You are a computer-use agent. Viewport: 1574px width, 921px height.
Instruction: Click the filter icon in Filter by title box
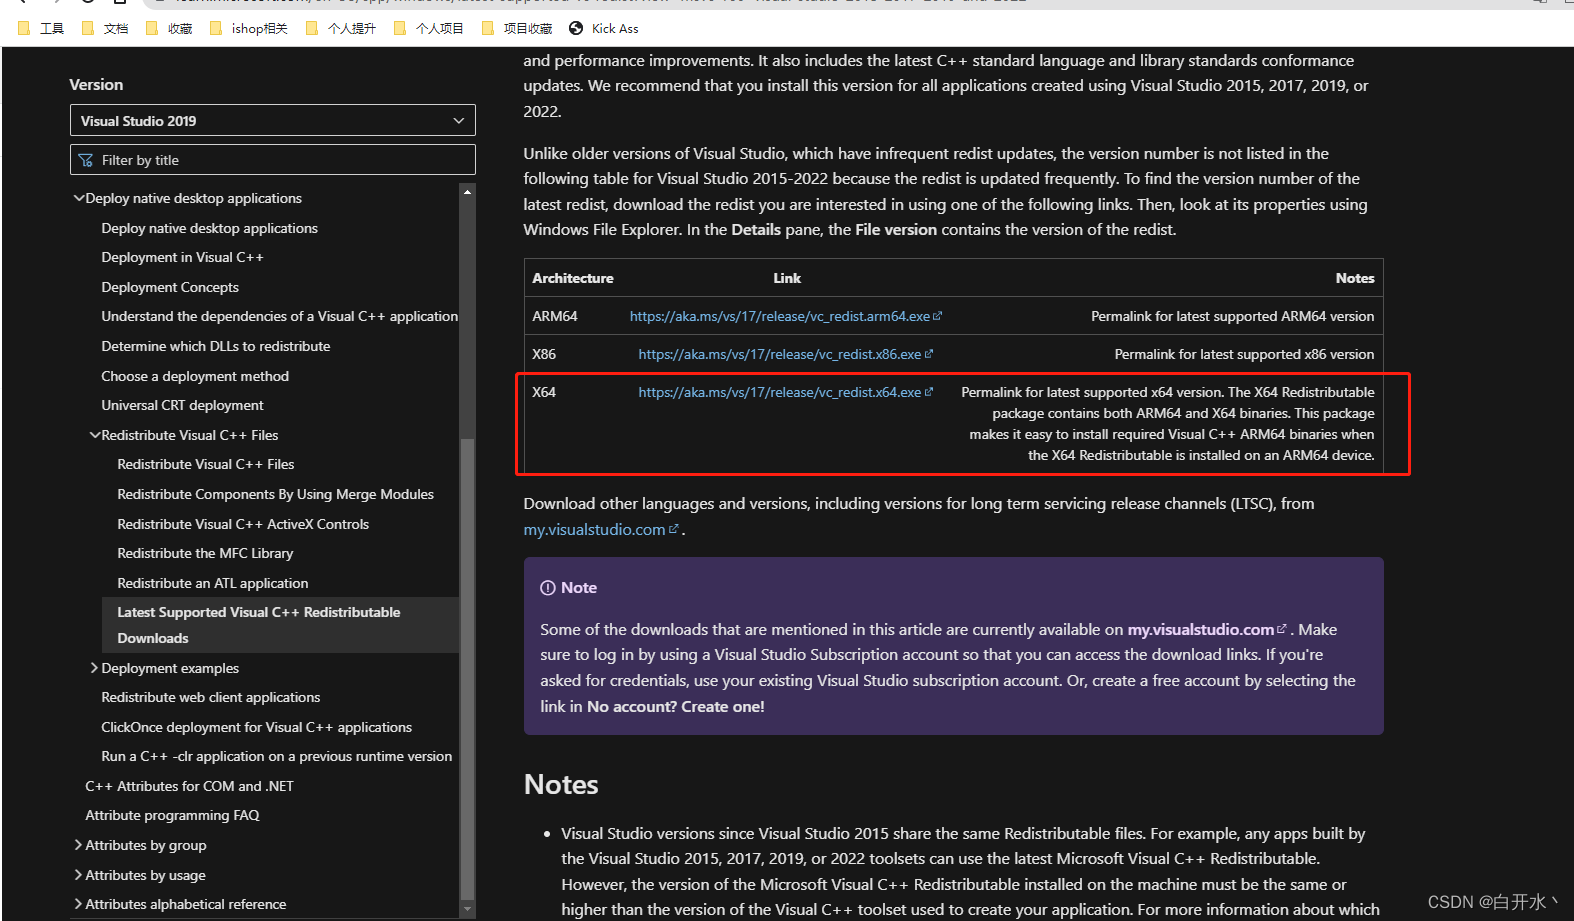tap(86, 160)
